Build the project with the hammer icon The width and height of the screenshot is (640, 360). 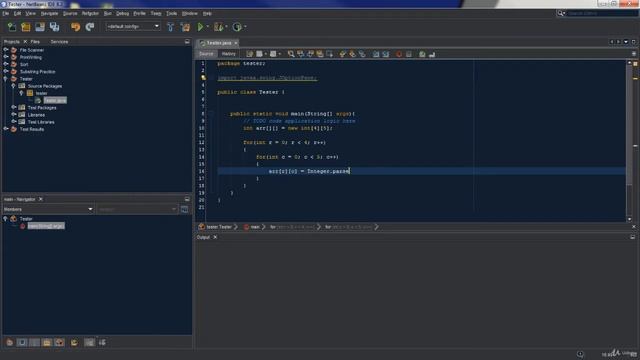pyautogui.click(x=171, y=27)
